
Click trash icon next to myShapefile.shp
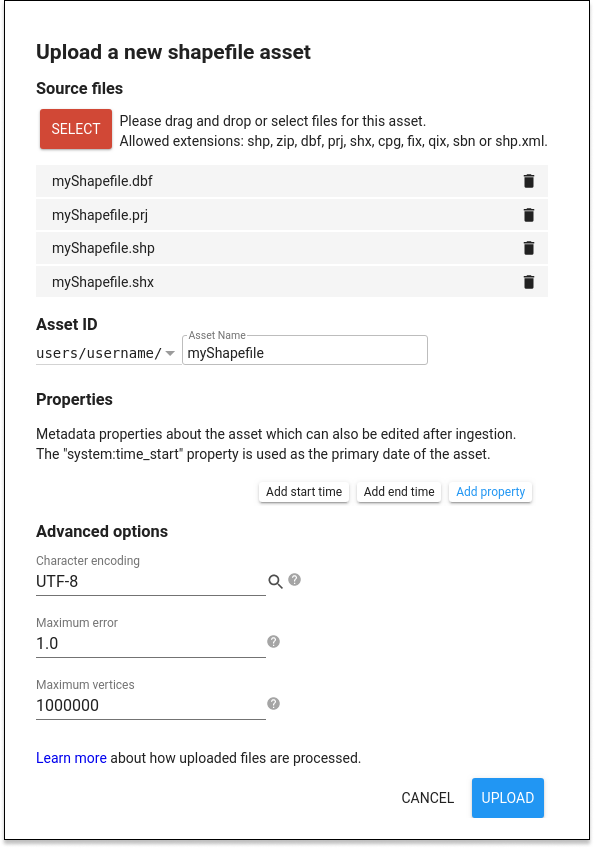(529, 248)
